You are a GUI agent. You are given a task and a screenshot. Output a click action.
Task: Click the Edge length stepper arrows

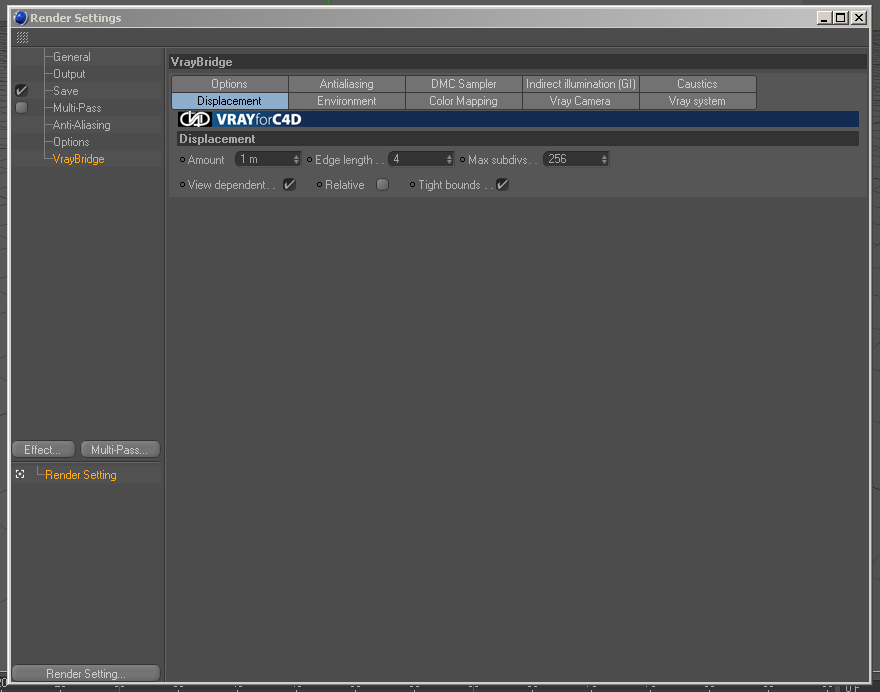tap(449, 159)
